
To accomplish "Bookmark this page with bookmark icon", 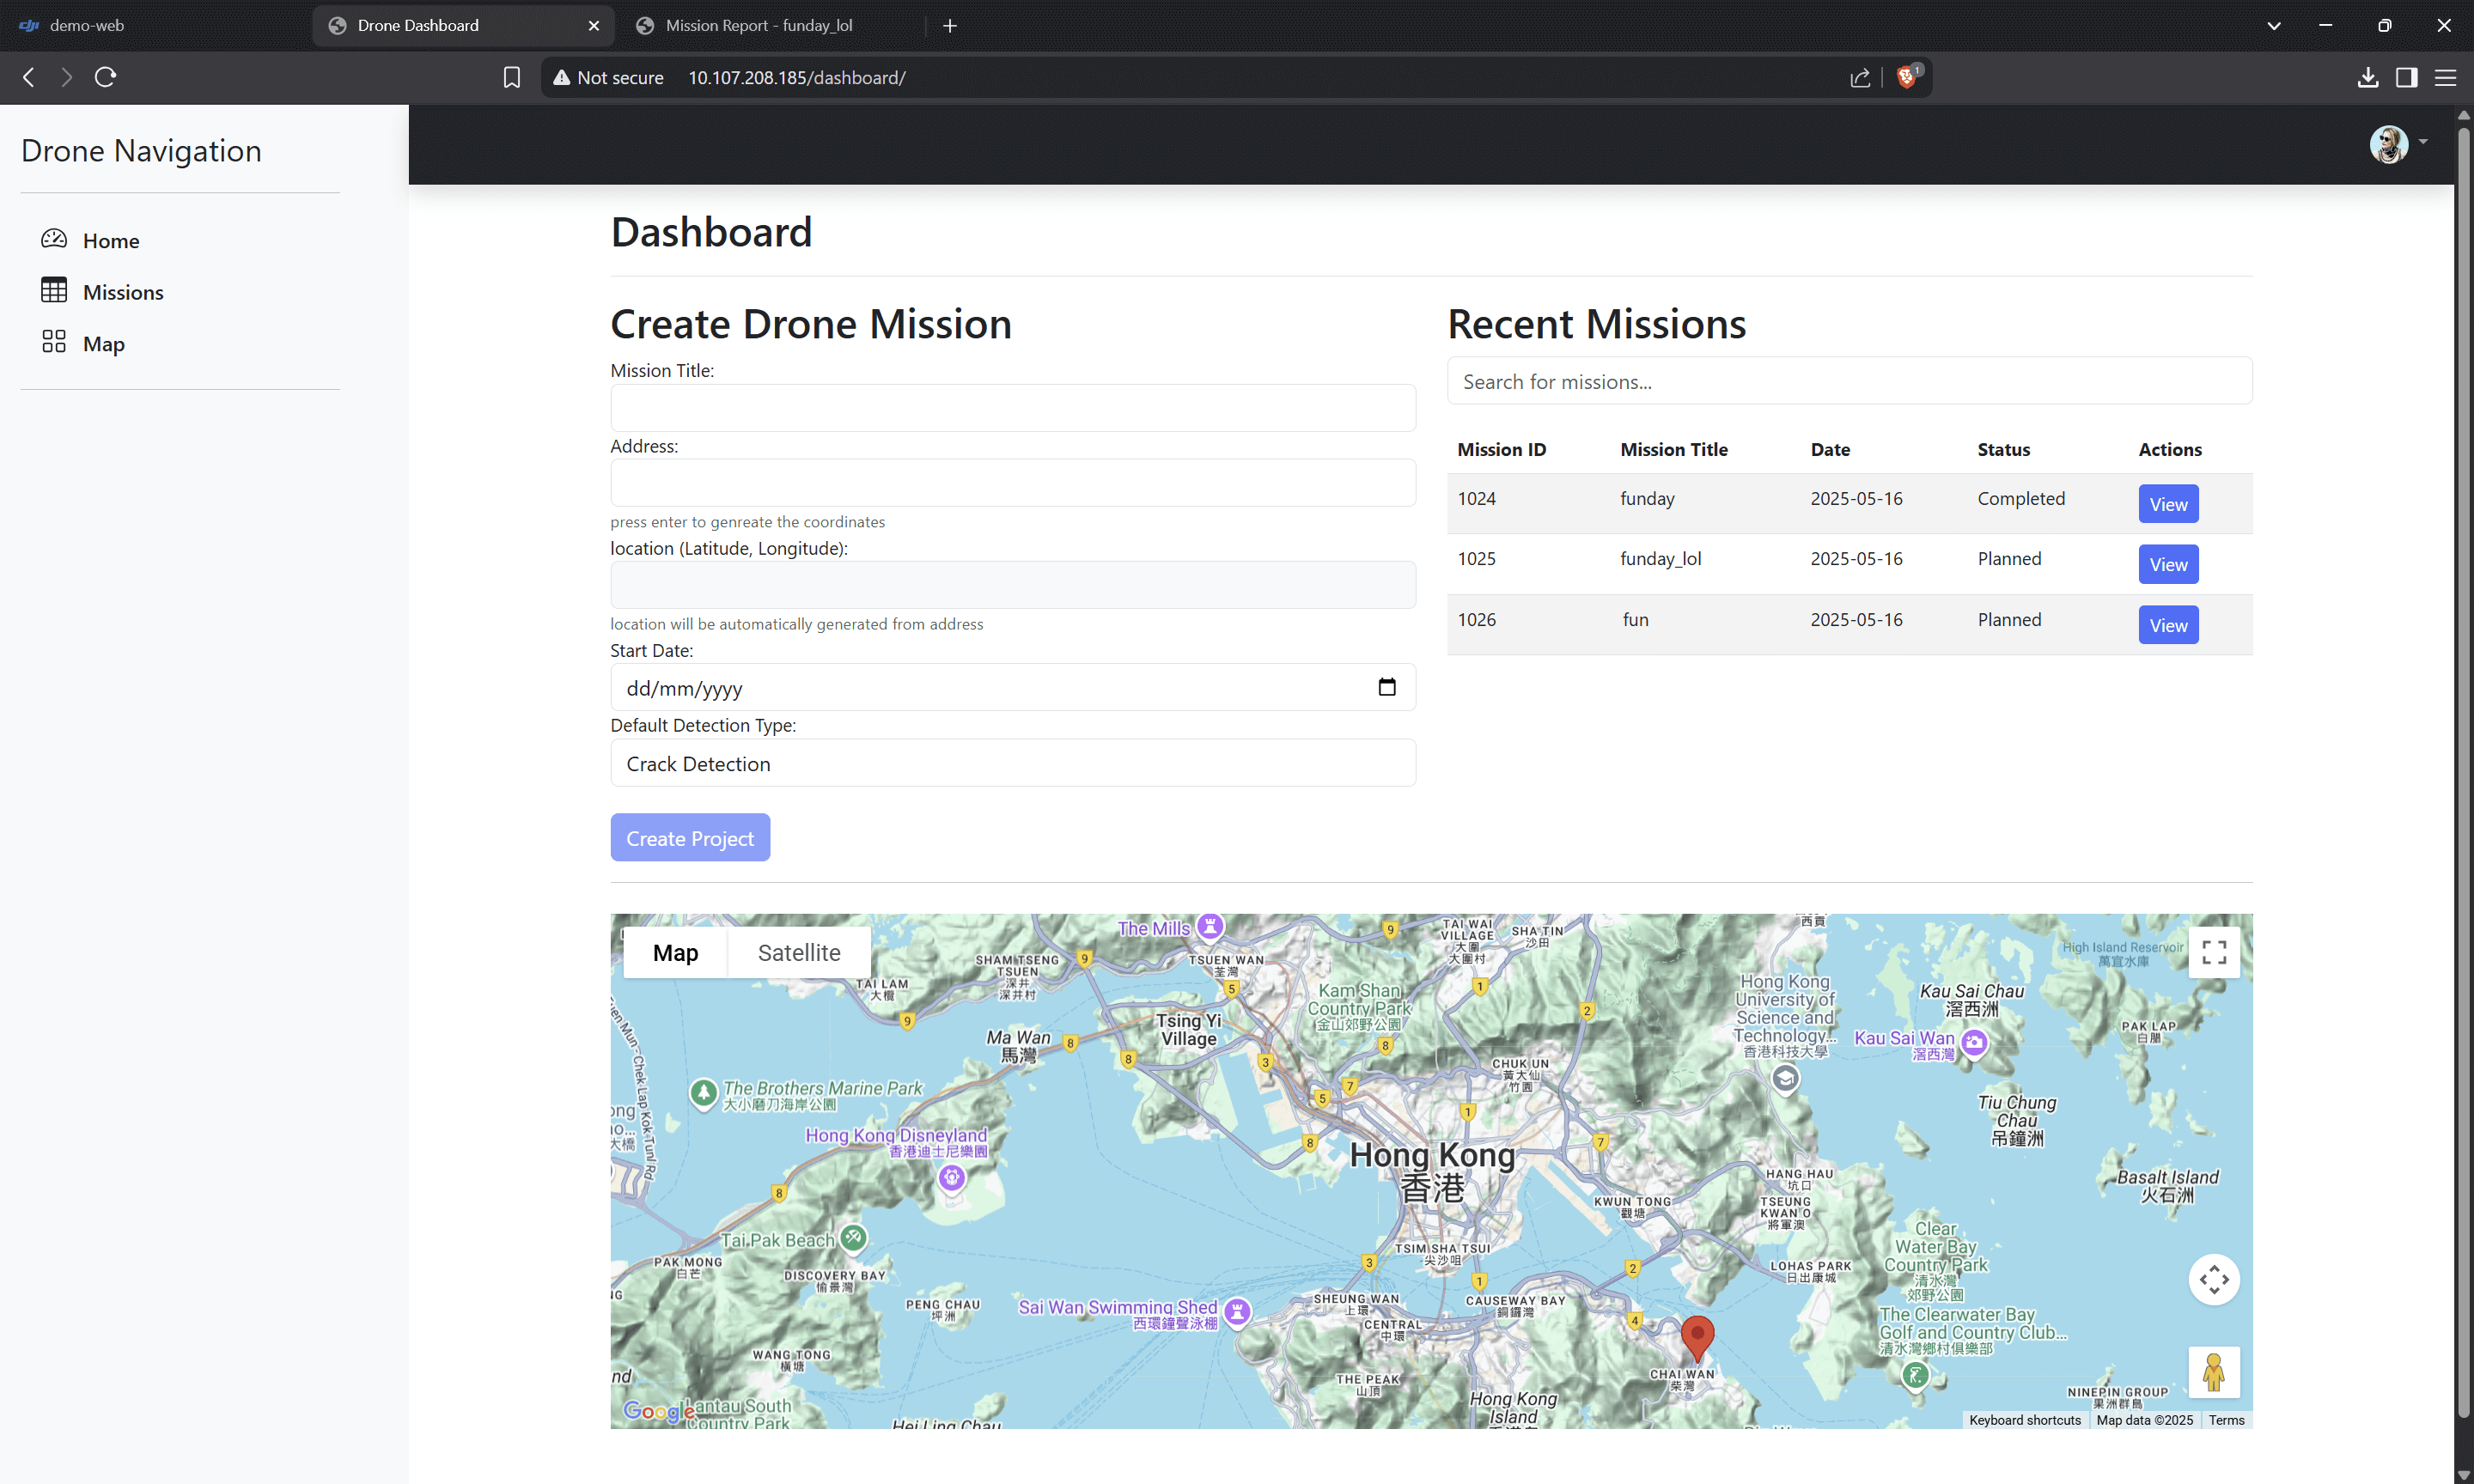I will coord(512,77).
